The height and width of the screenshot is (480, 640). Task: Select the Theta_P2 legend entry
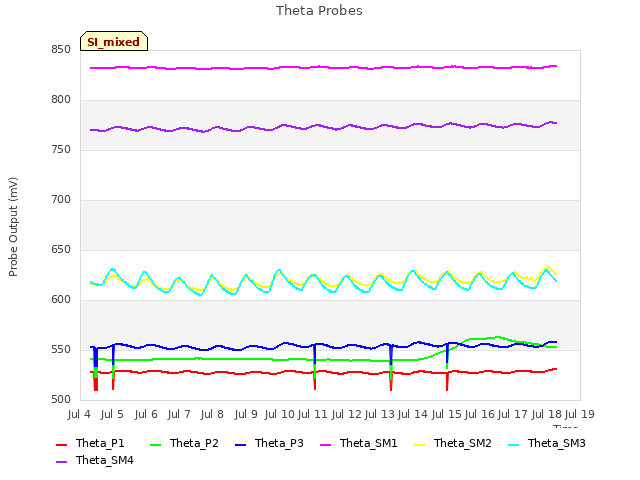[184, 443]
